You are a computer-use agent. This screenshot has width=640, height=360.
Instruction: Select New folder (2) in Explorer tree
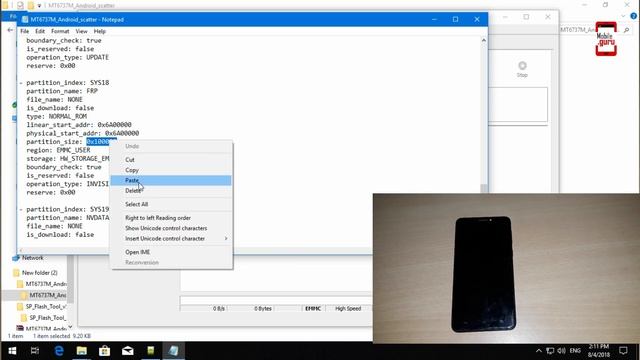coord(40,273)
